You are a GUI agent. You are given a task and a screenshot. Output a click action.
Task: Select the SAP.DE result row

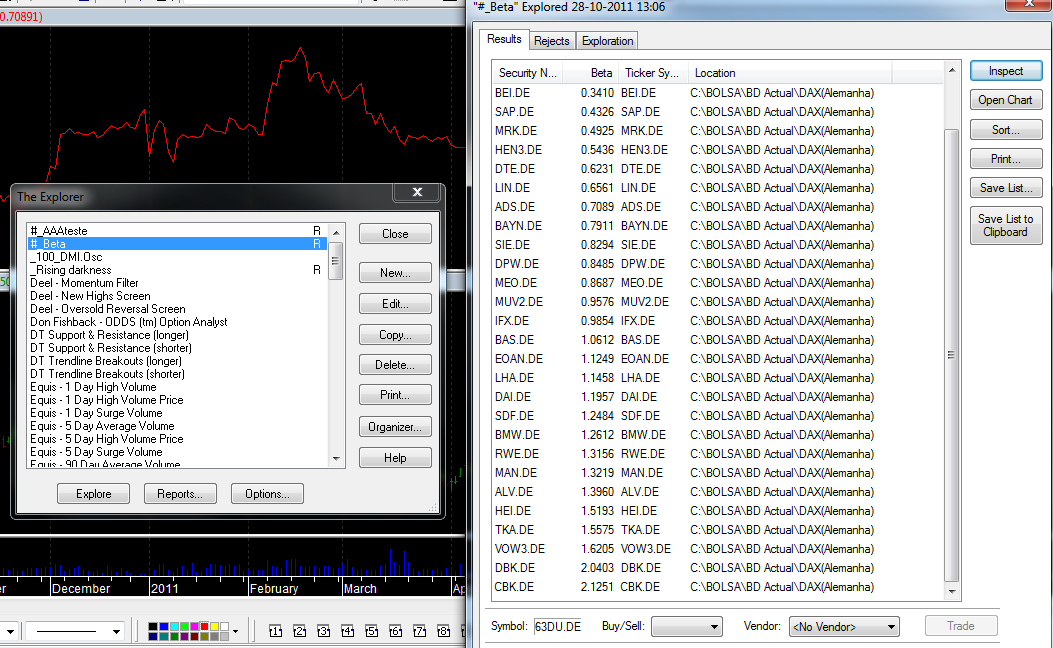pos(718,111)
